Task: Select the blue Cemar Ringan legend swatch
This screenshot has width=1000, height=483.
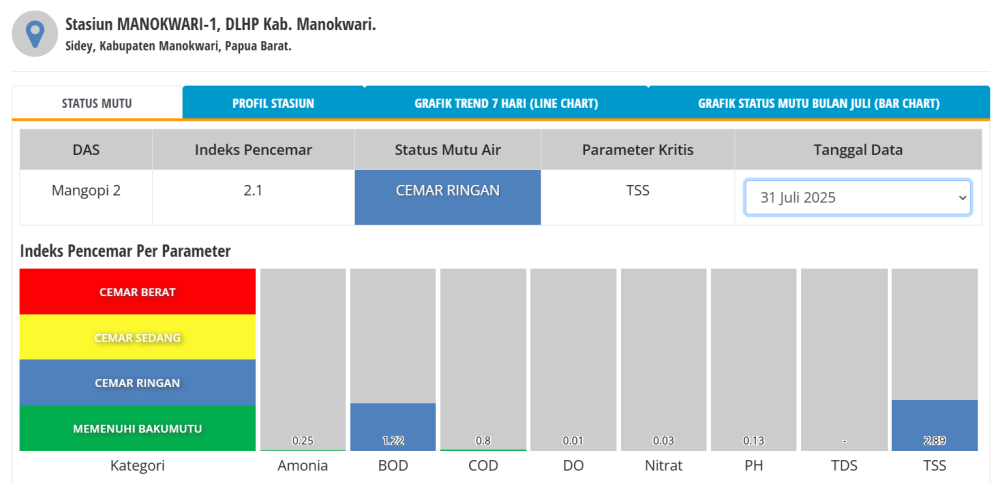Action: point(137,382)
